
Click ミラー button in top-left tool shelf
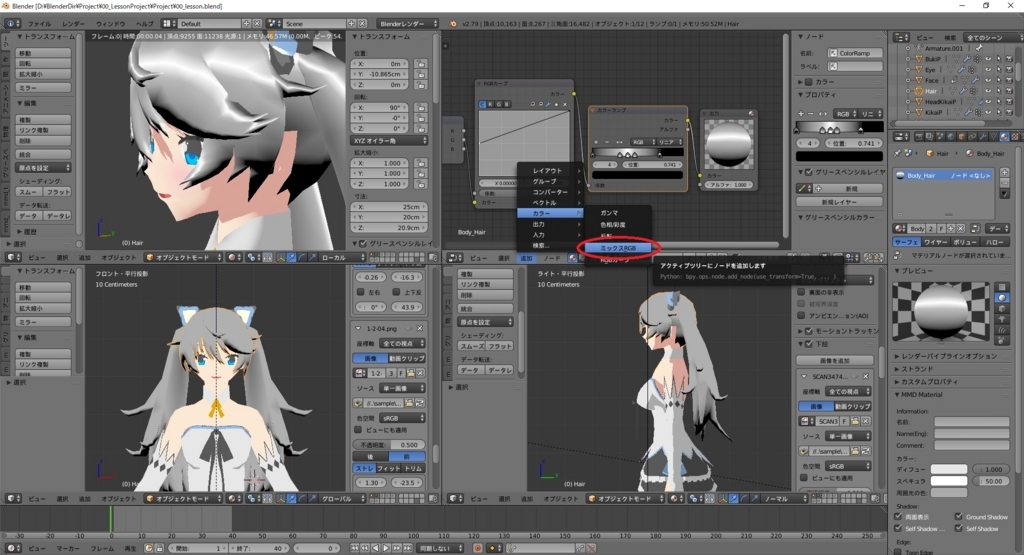[x=43, y=87]
